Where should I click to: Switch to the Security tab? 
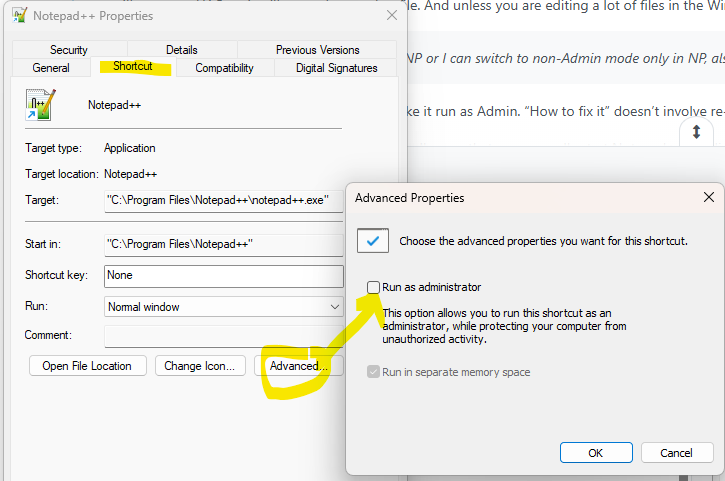pos(69,50)
